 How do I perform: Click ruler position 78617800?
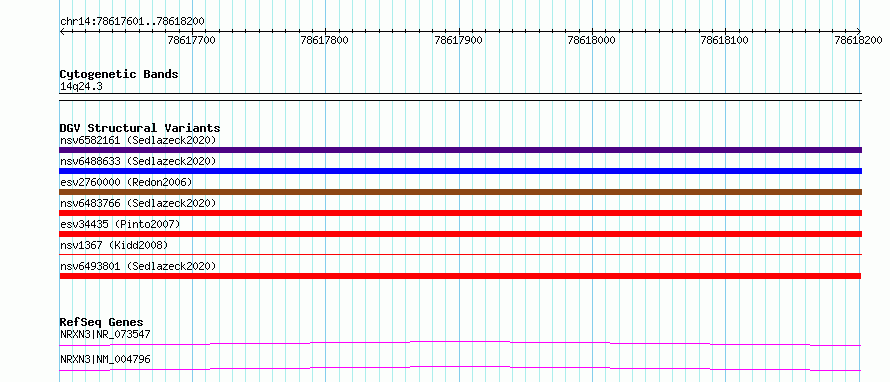click(325, 40)
